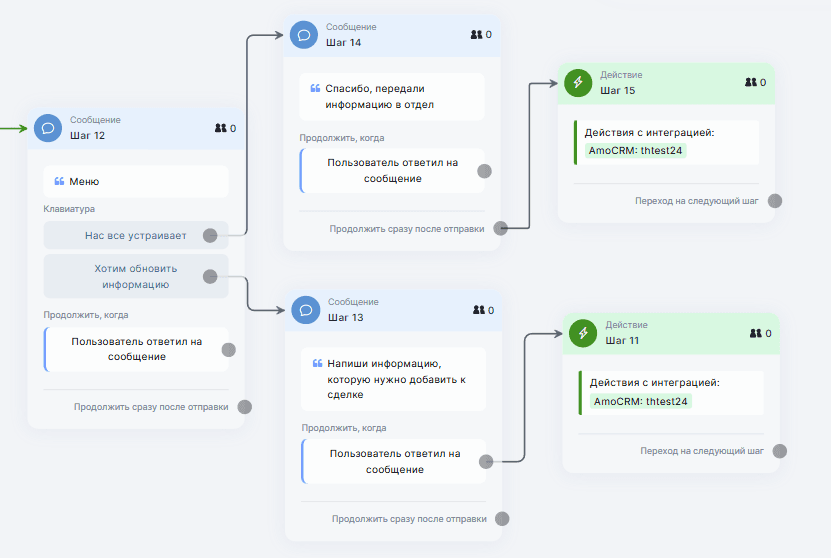
Task: Select the 'Спасибо, передали информацию в отдел' message
Action: 392,96
